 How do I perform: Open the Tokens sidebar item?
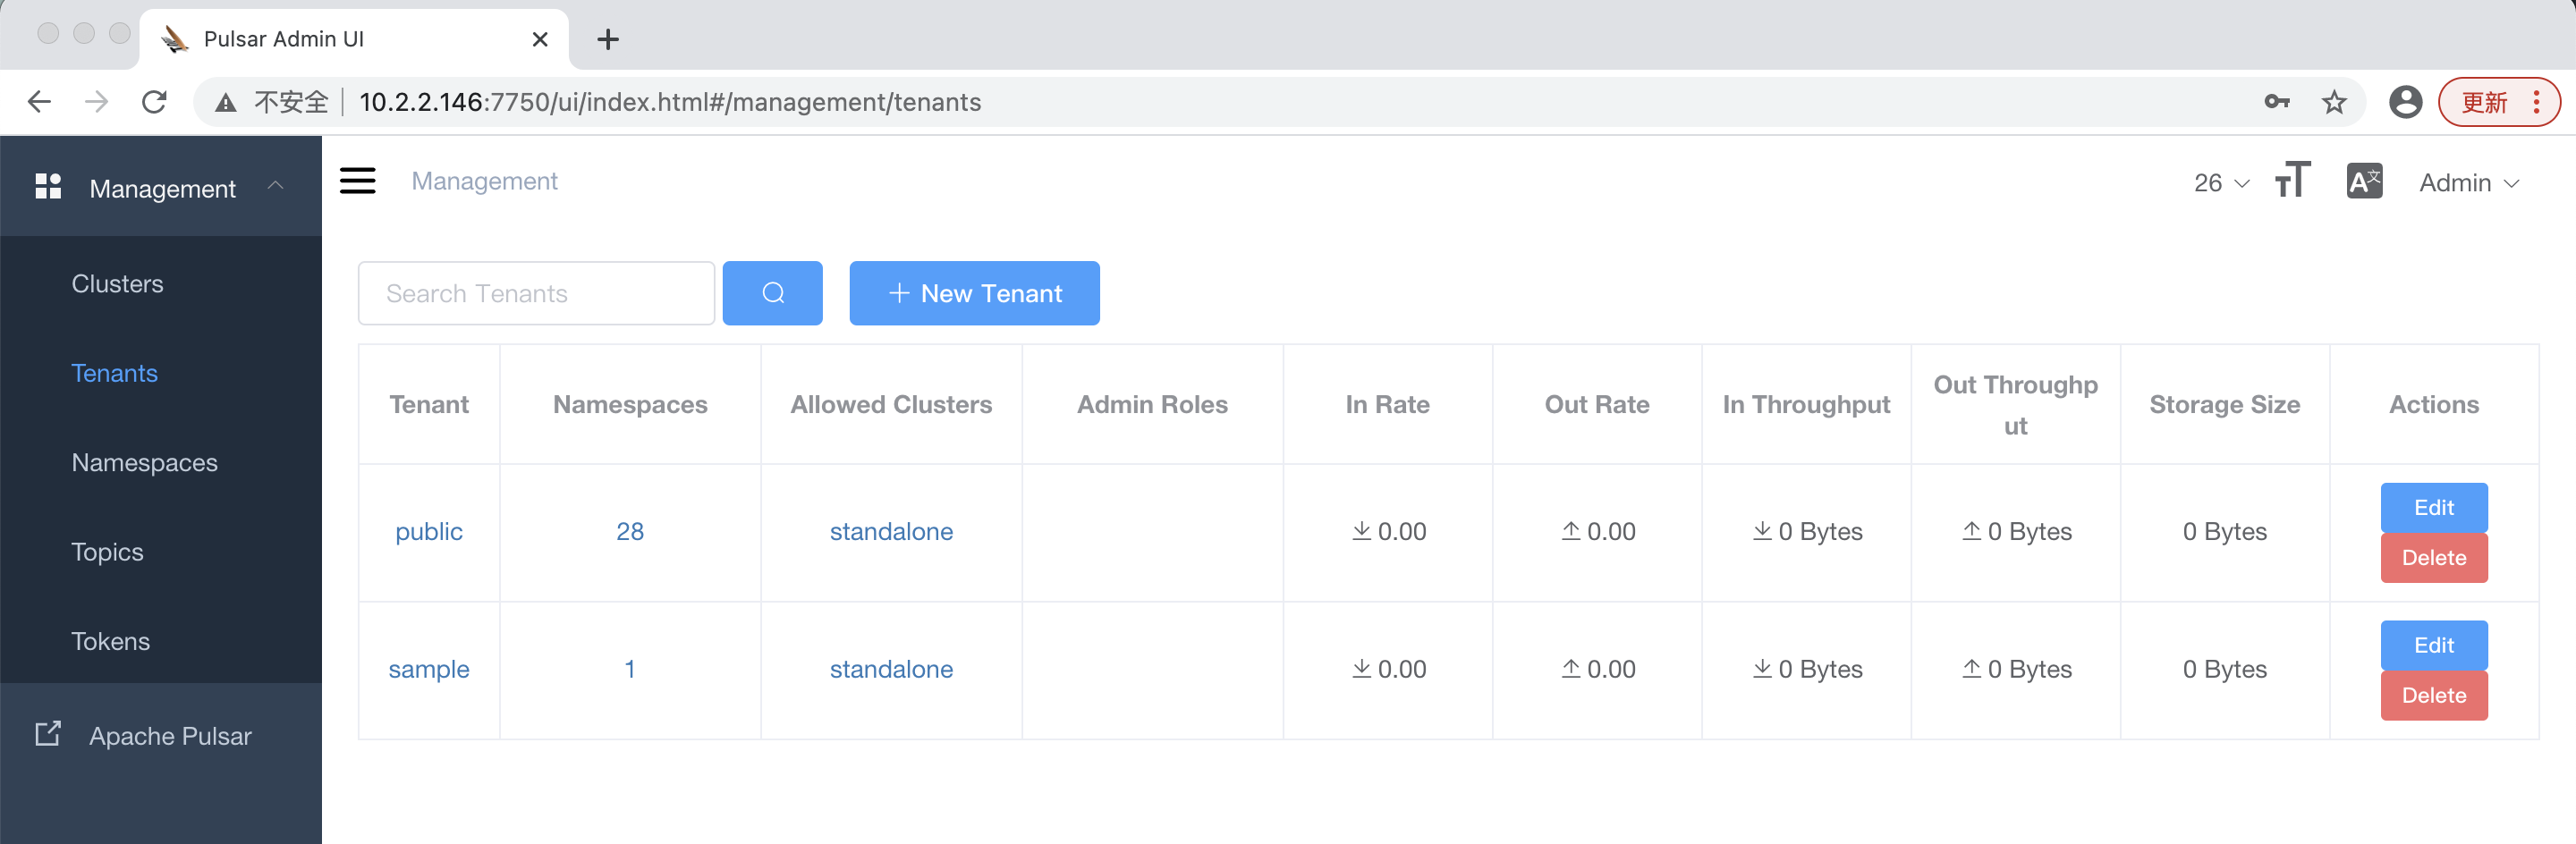coord(110,641)
